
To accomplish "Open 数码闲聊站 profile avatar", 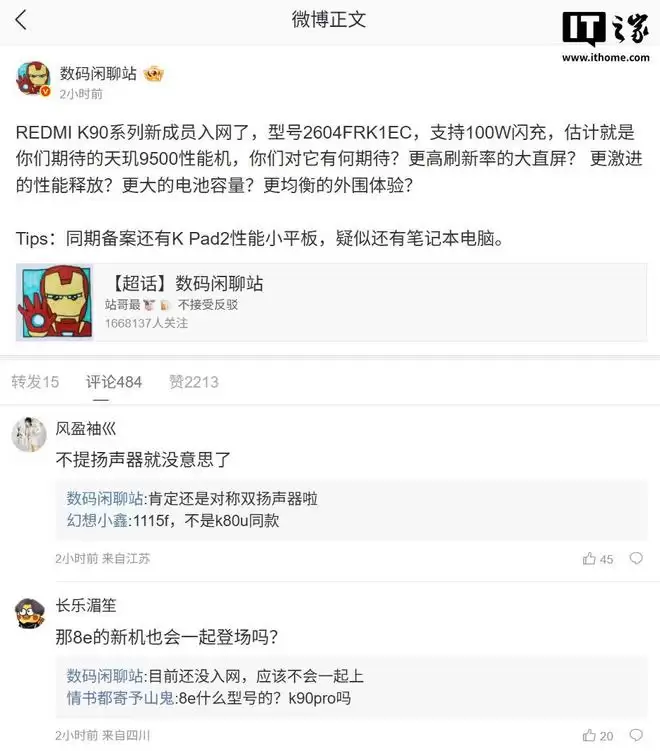I will click(x=33, y=79).
